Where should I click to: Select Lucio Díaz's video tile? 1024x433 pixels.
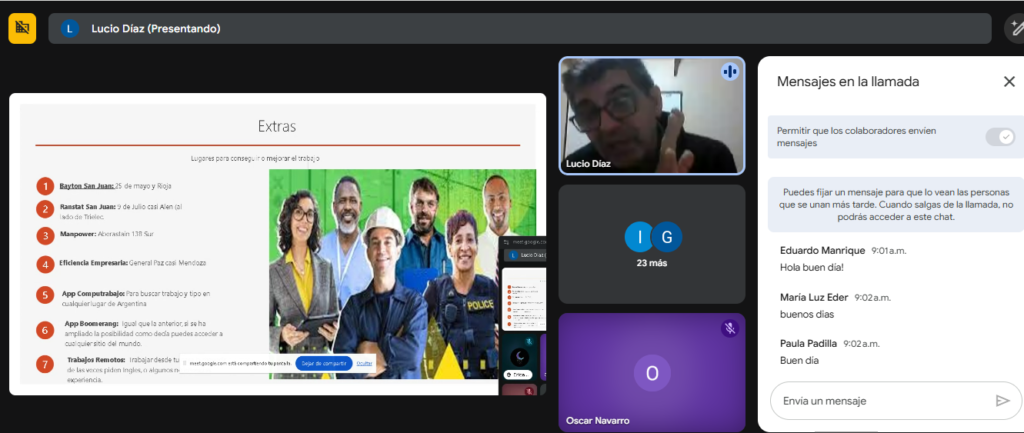pos(651,115)
